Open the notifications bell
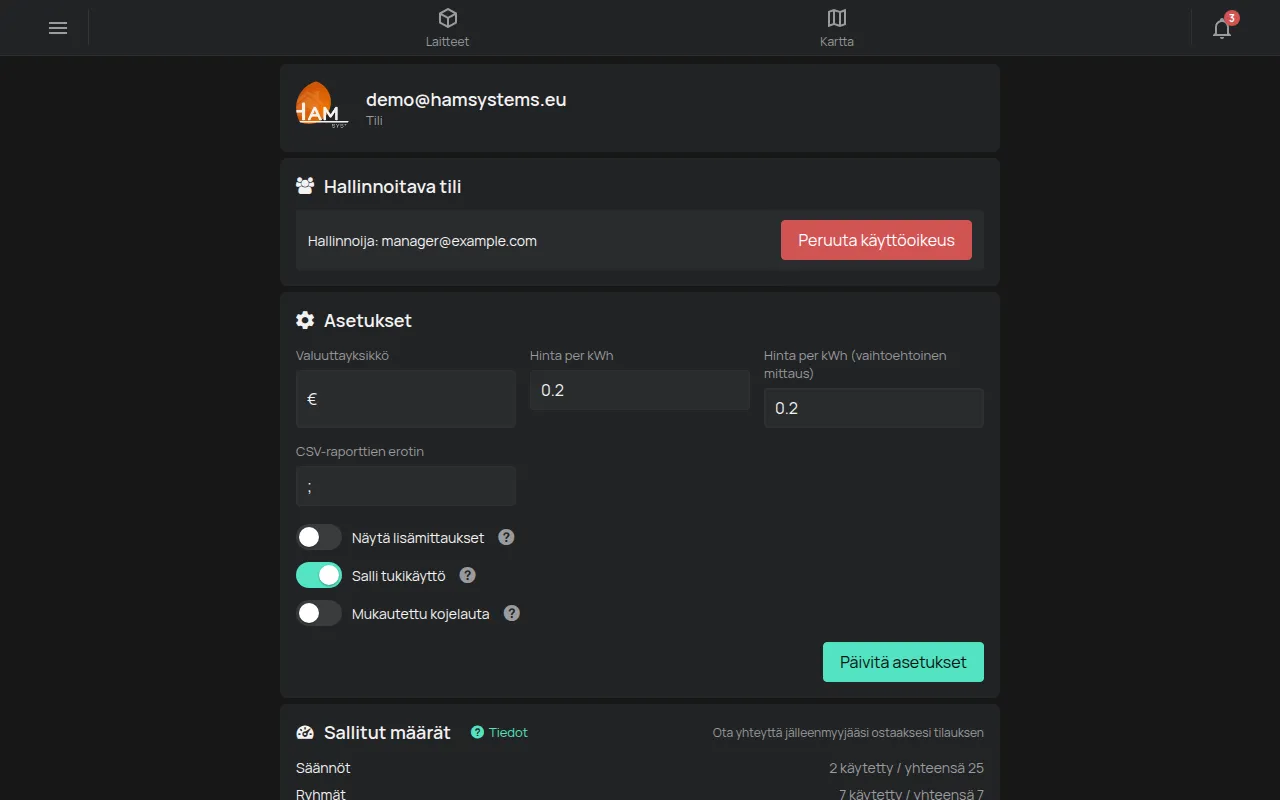 tap(1222, 28)
